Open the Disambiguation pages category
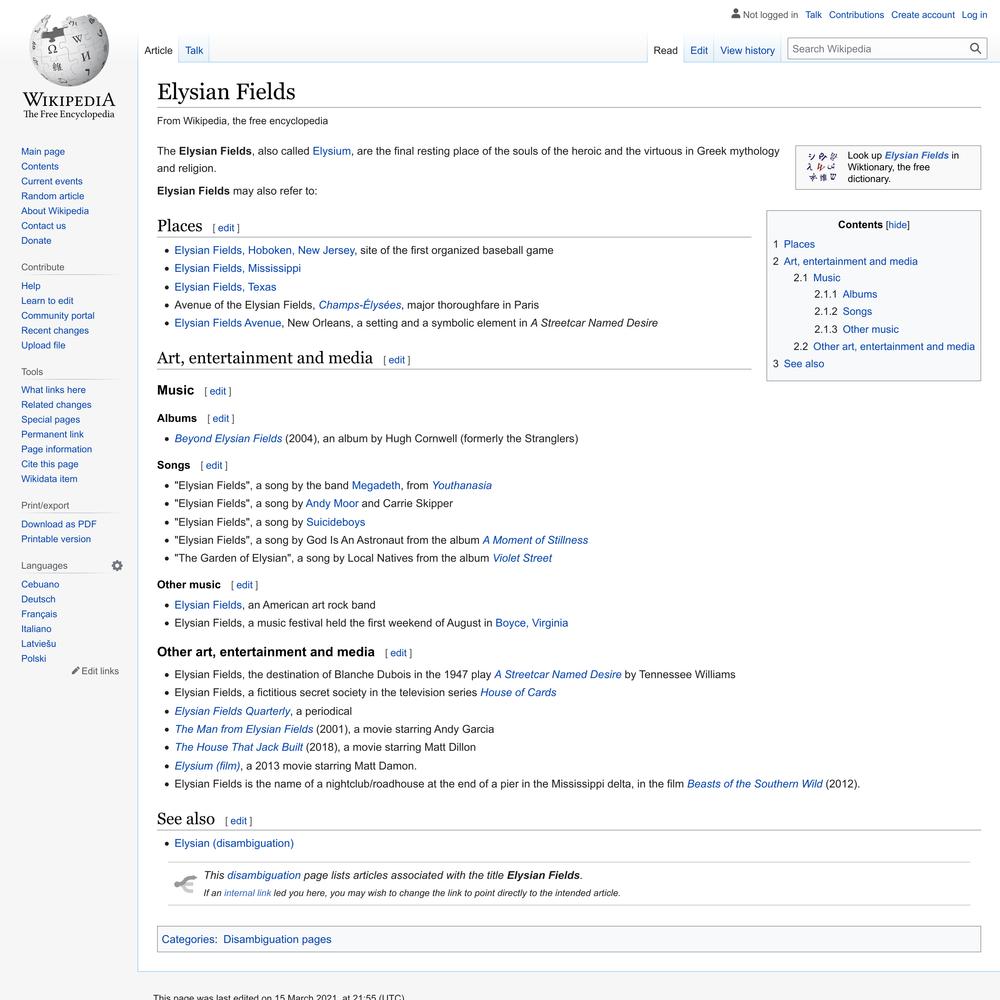This screenshot has width=1000, height=1000. [277, 939]
